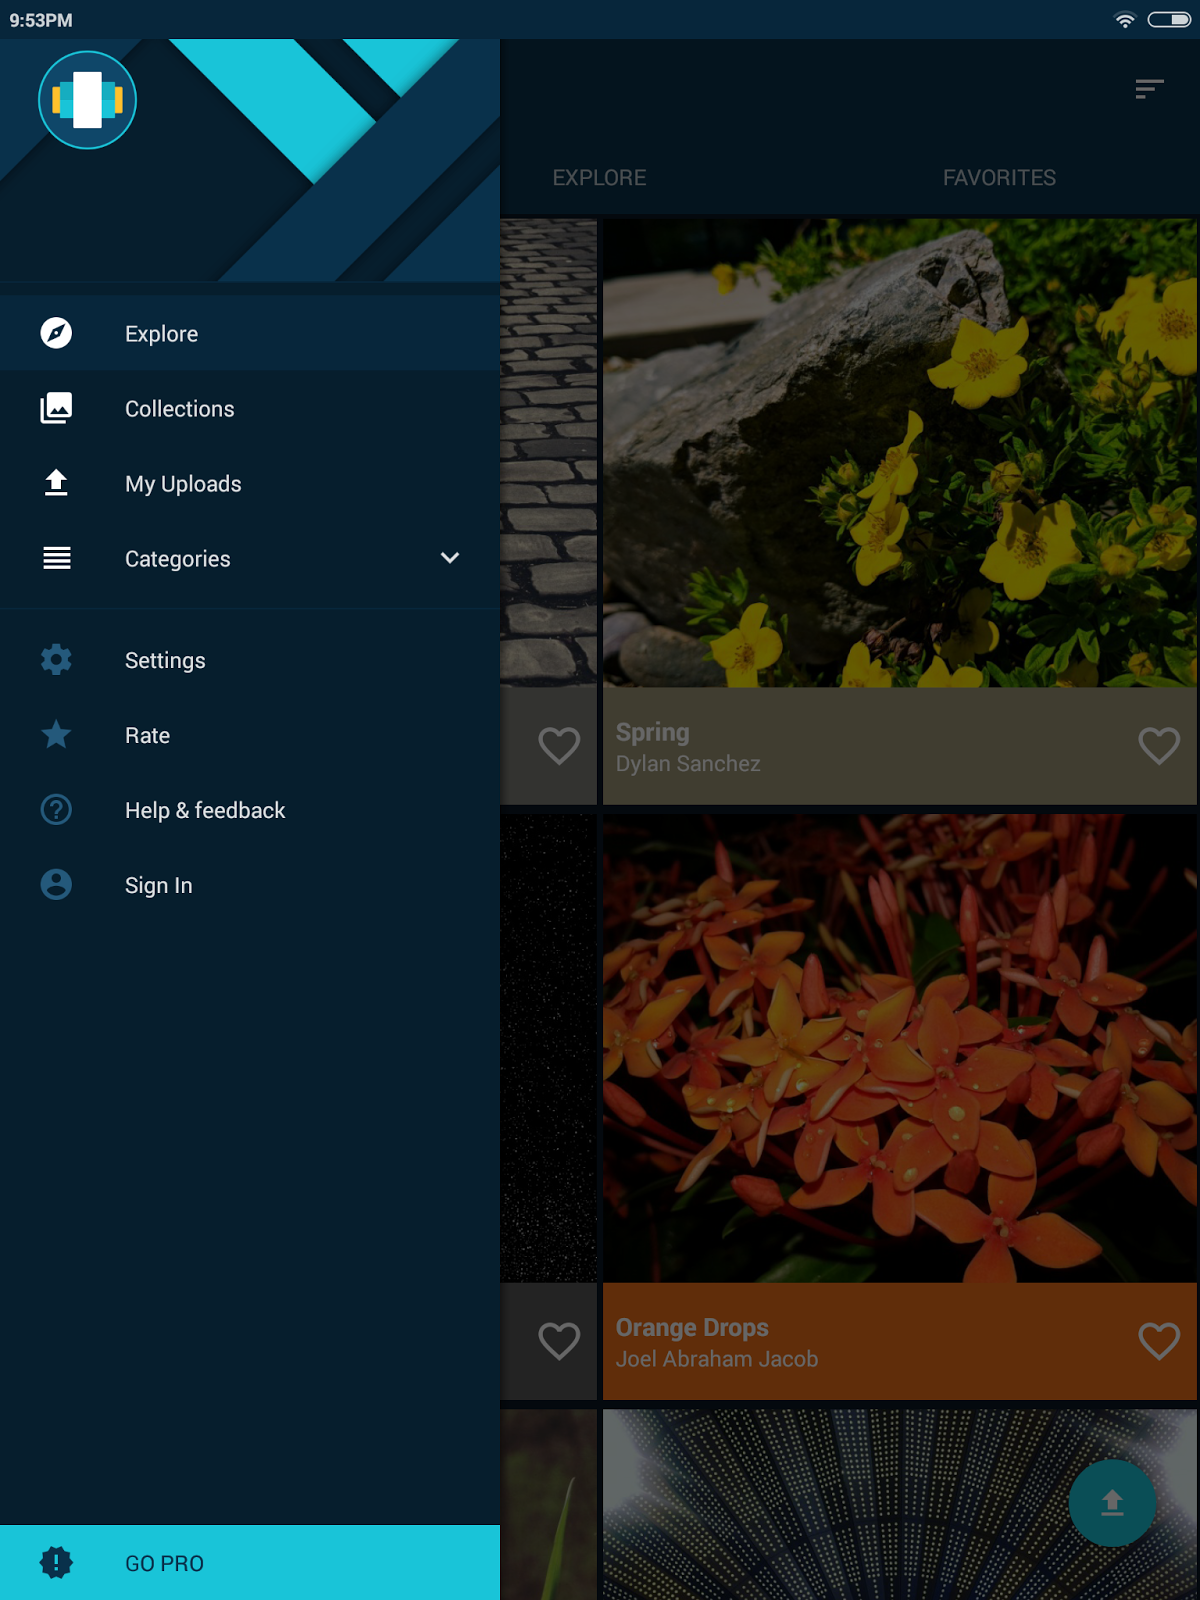Viewport: 1200px width, 1600px height.
Task: Open the sort filter icon at top right
Action: click(1149, 89)
